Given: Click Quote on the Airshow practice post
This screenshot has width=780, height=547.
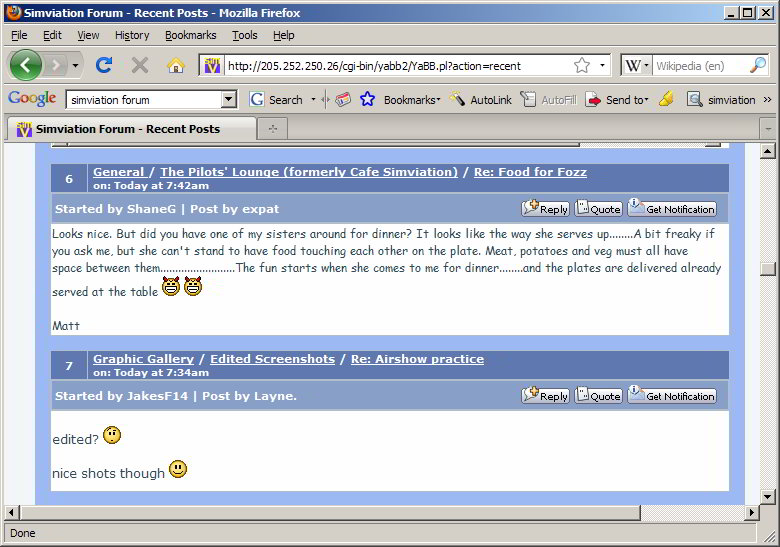Looking at the screenshot, I should point(598,396).
